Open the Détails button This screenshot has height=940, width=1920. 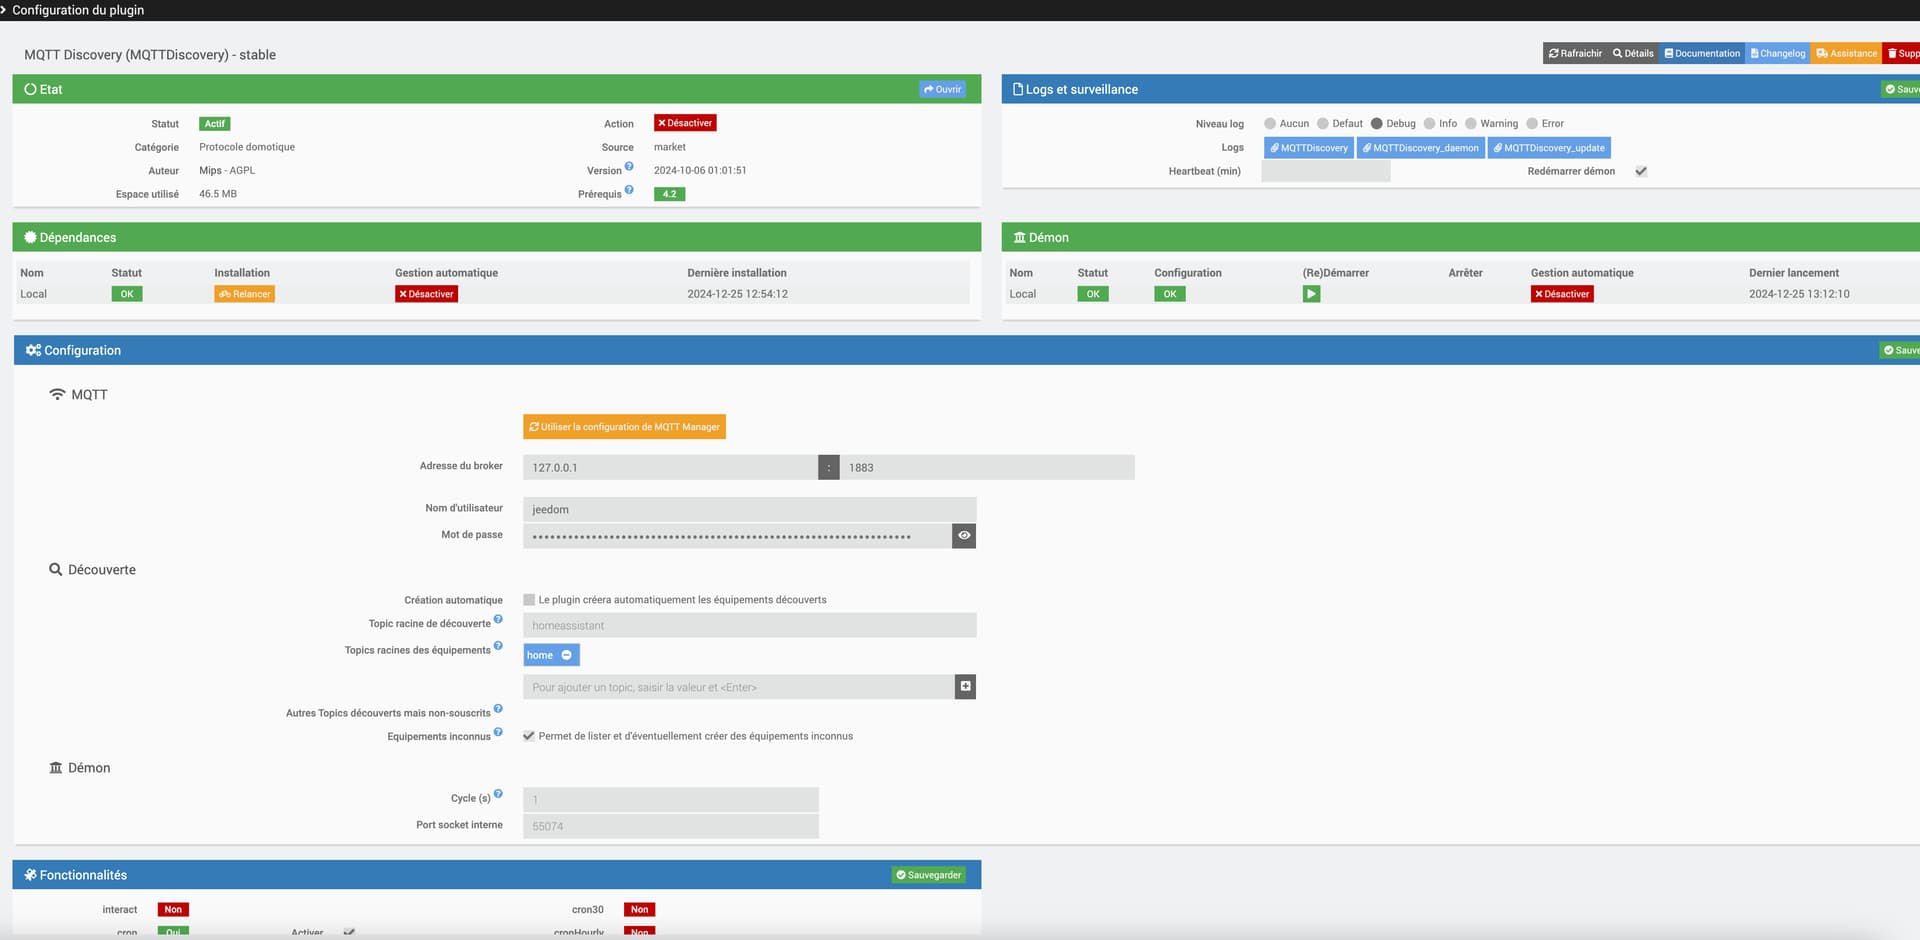pos(1633,53)
